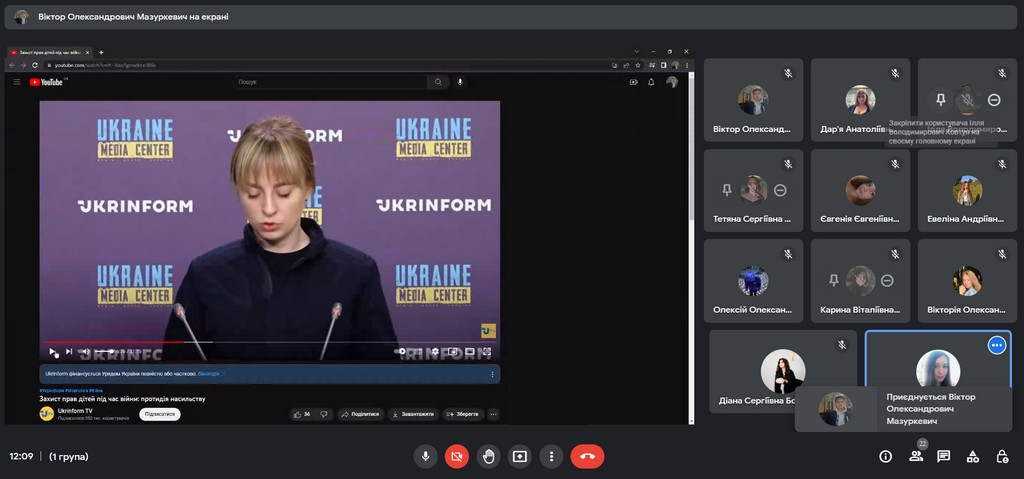Remove Карина Віталіївна from the call

[887, 281]
